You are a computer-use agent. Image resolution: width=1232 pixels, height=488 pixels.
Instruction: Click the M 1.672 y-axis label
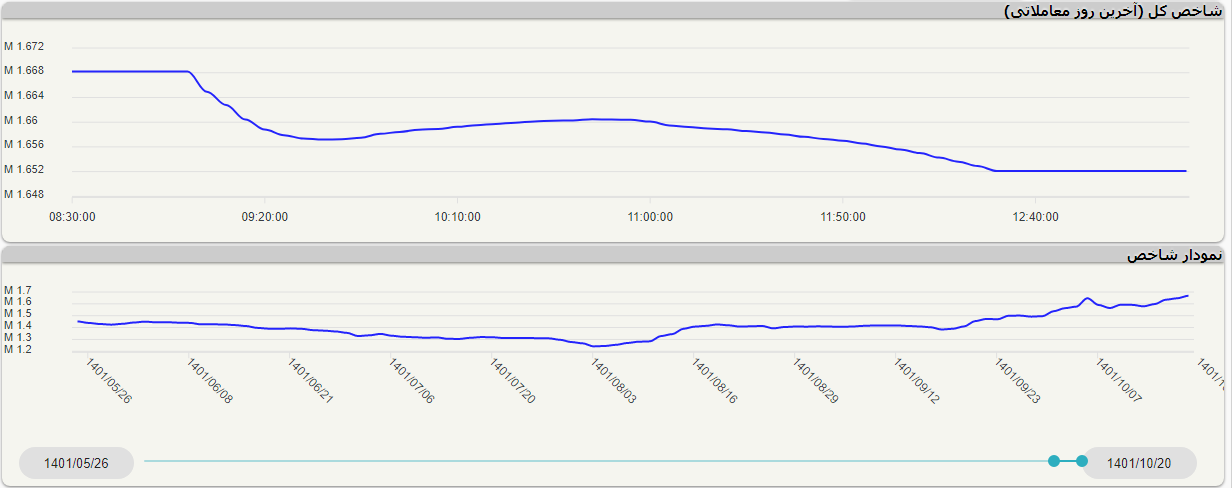[x=24, y=47]
